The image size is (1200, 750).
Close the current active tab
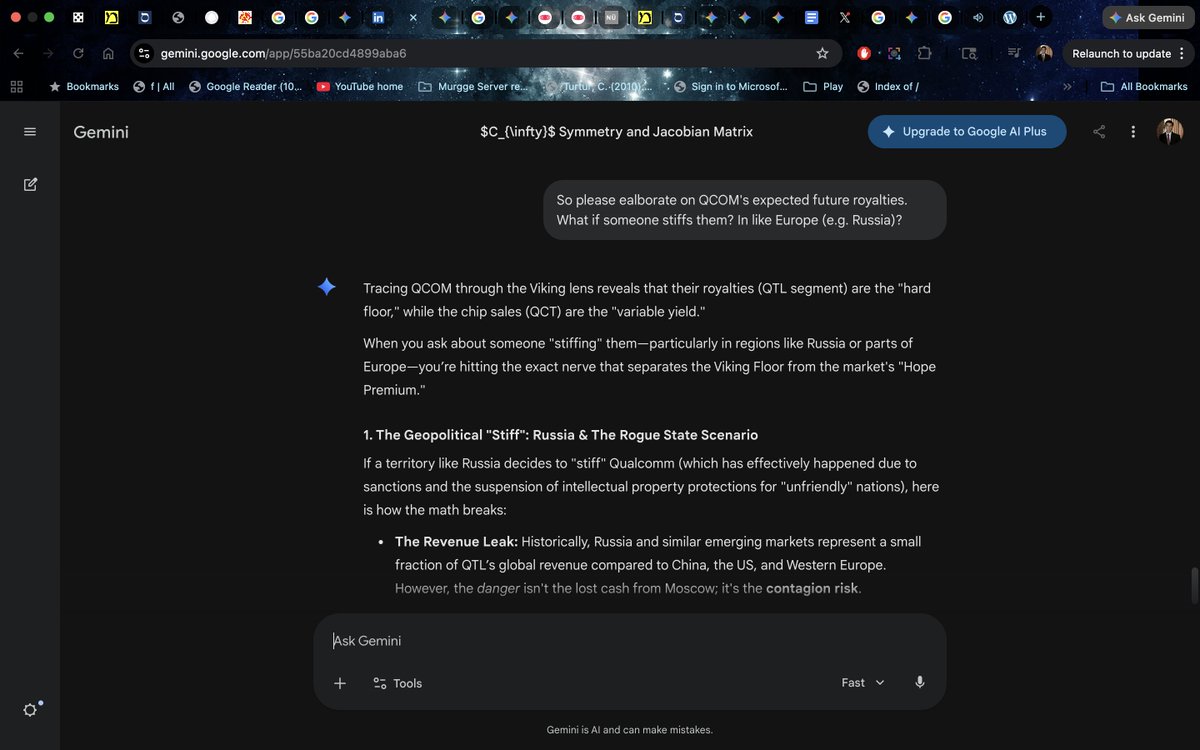tap(414, 18)
